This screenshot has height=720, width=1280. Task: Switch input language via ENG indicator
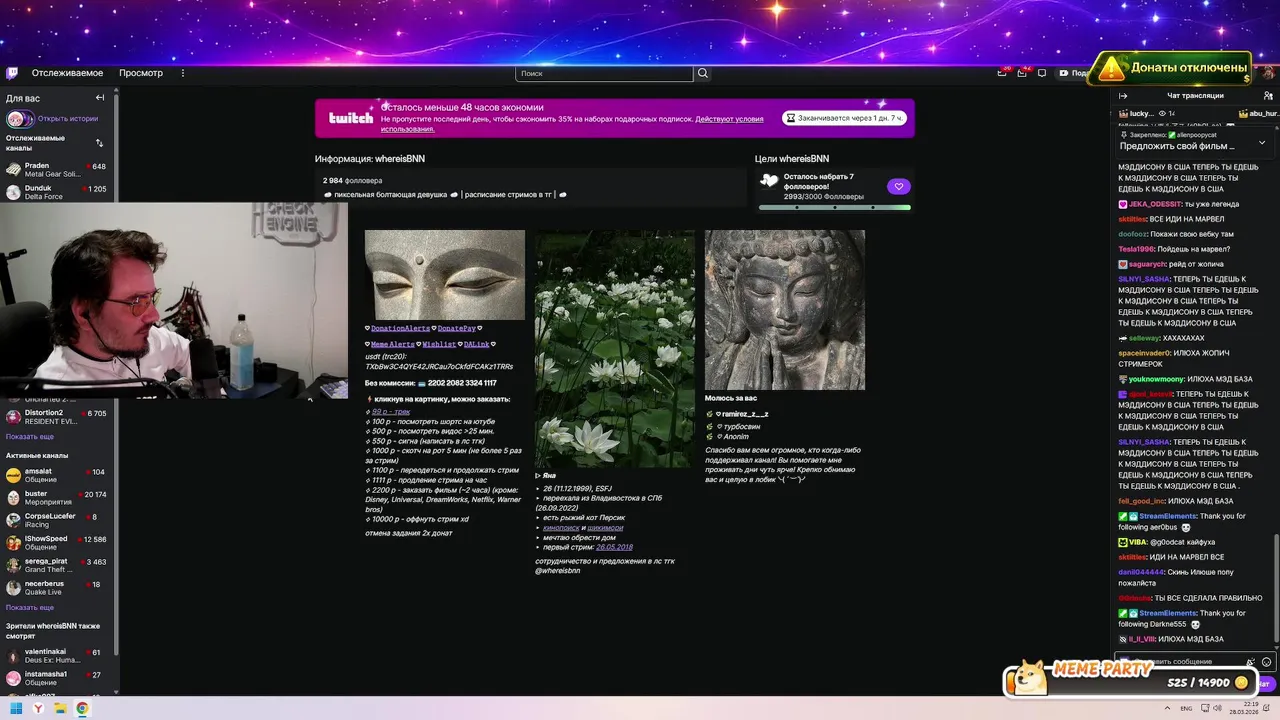pyautogui.click(x=1185, y=708)
